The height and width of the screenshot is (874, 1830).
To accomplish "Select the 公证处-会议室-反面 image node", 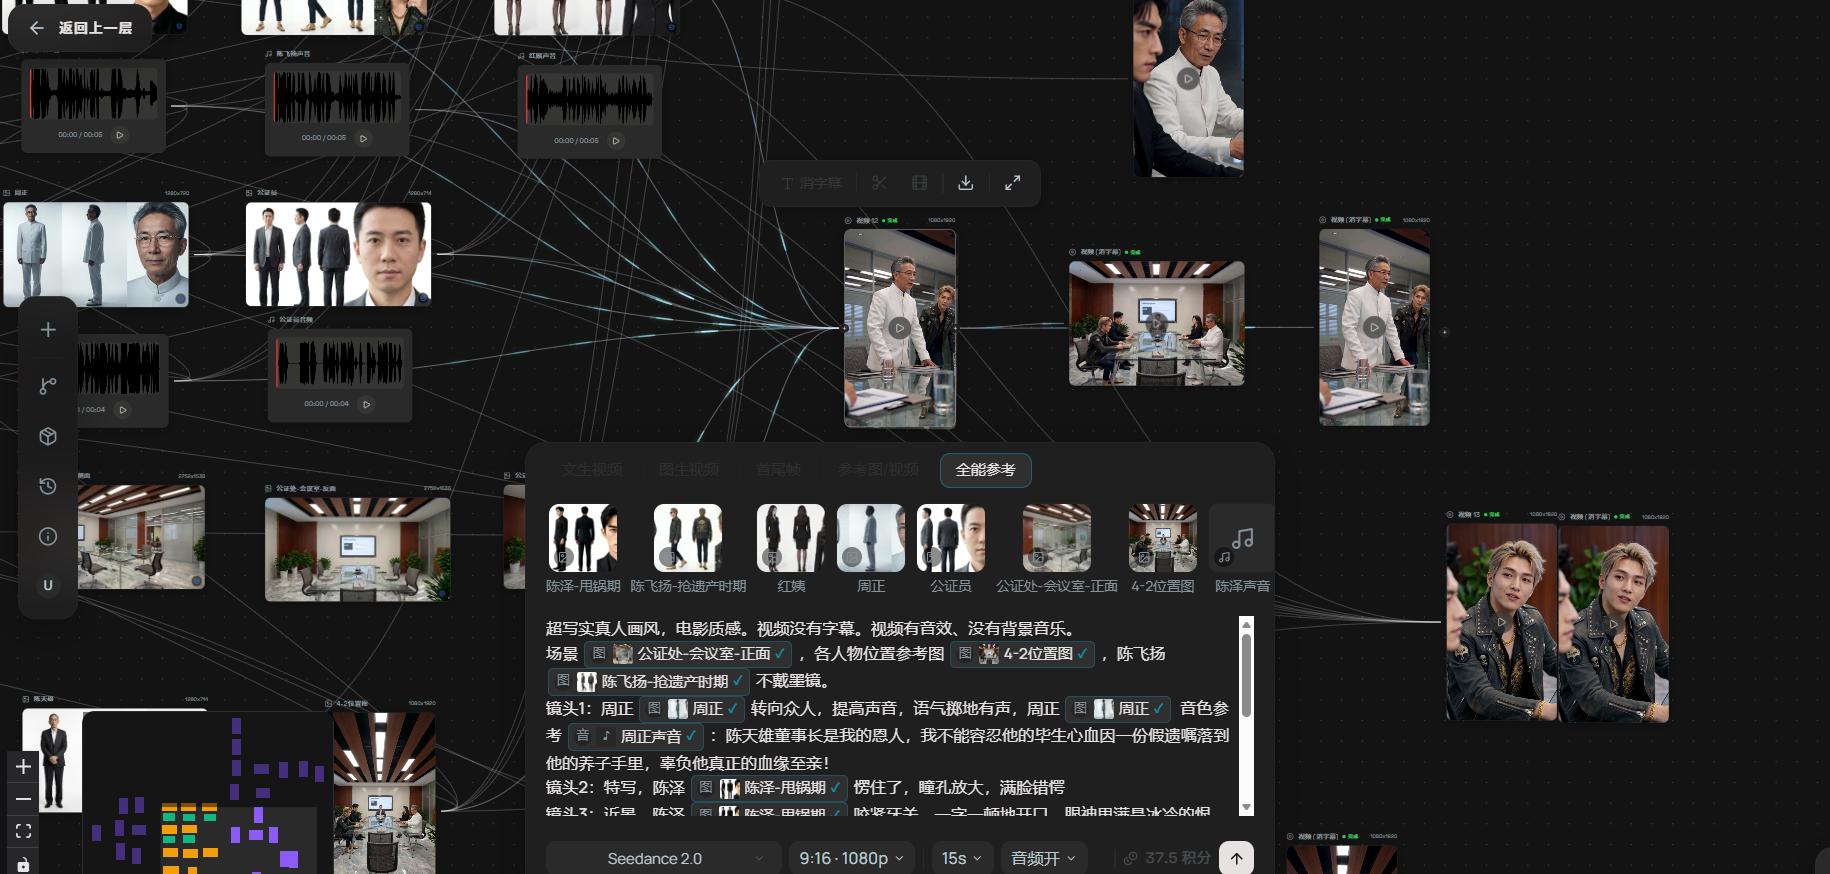I will point(358,549).
